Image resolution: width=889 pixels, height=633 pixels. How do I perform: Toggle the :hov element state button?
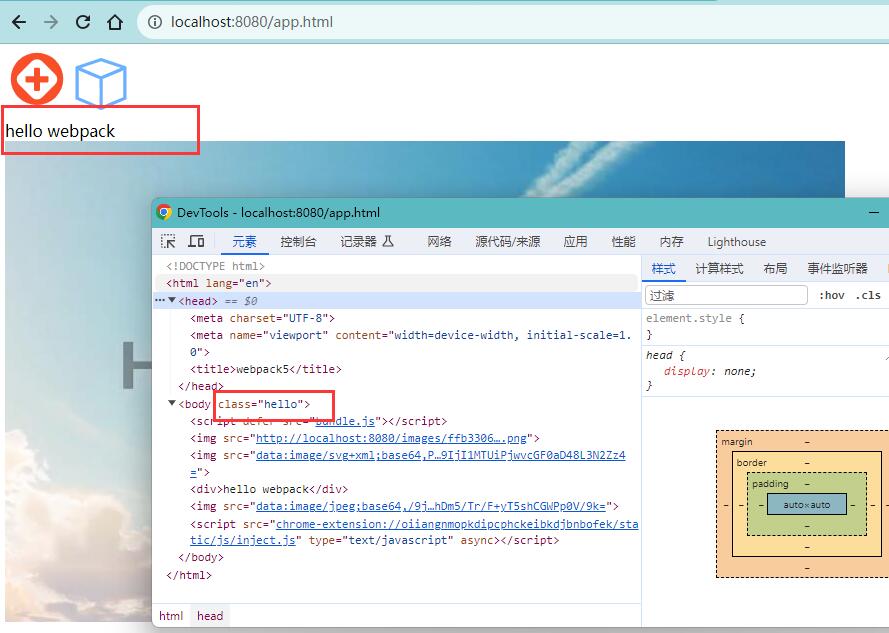832,296
